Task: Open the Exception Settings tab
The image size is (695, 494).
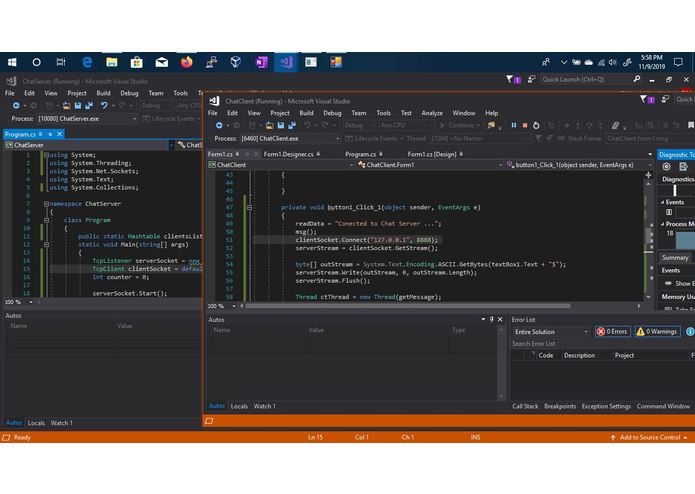Action: 606,406
